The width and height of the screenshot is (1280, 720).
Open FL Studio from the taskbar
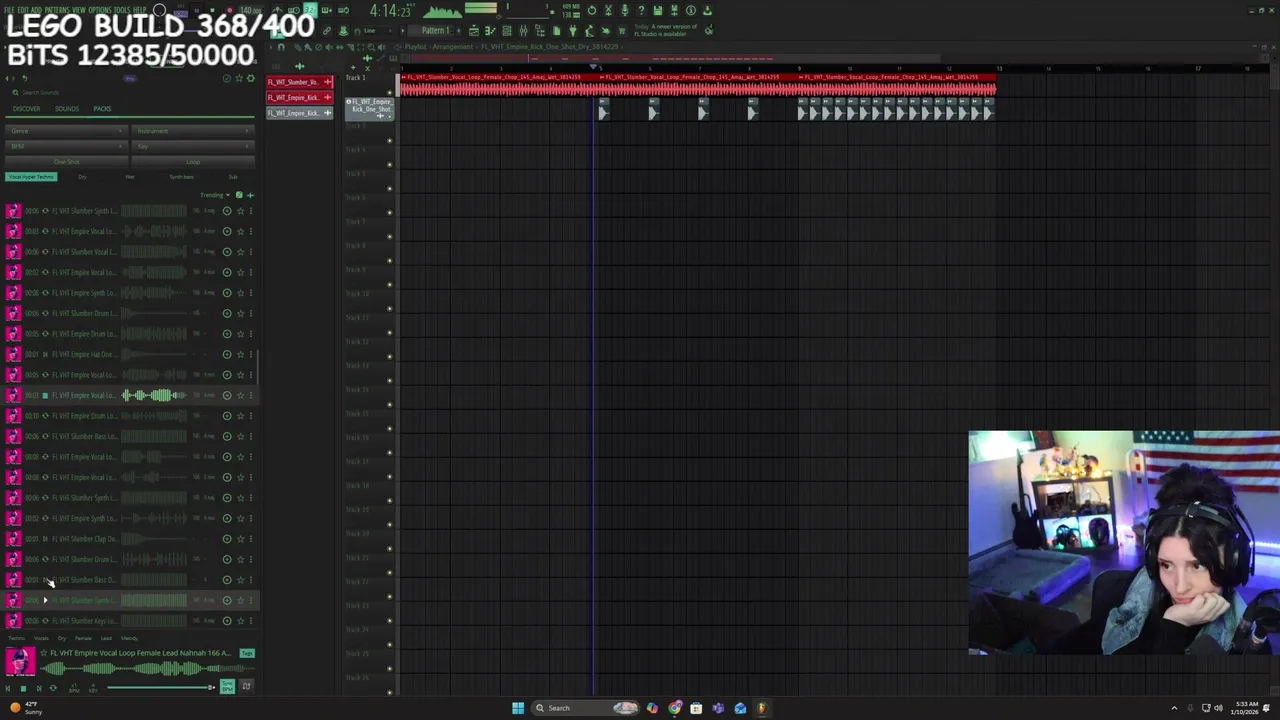click(761, 708)
